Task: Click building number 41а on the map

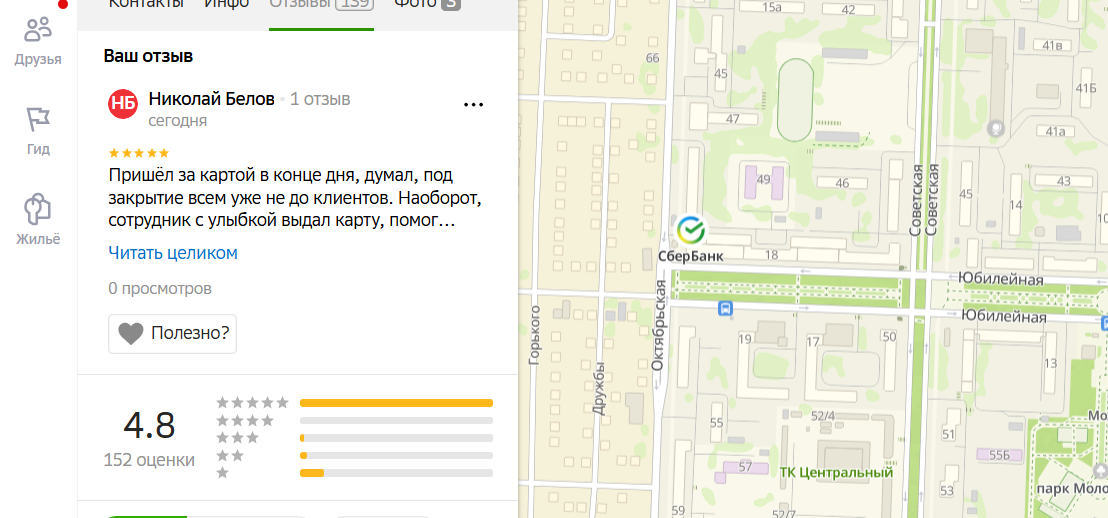Action: coord(1056,131)
